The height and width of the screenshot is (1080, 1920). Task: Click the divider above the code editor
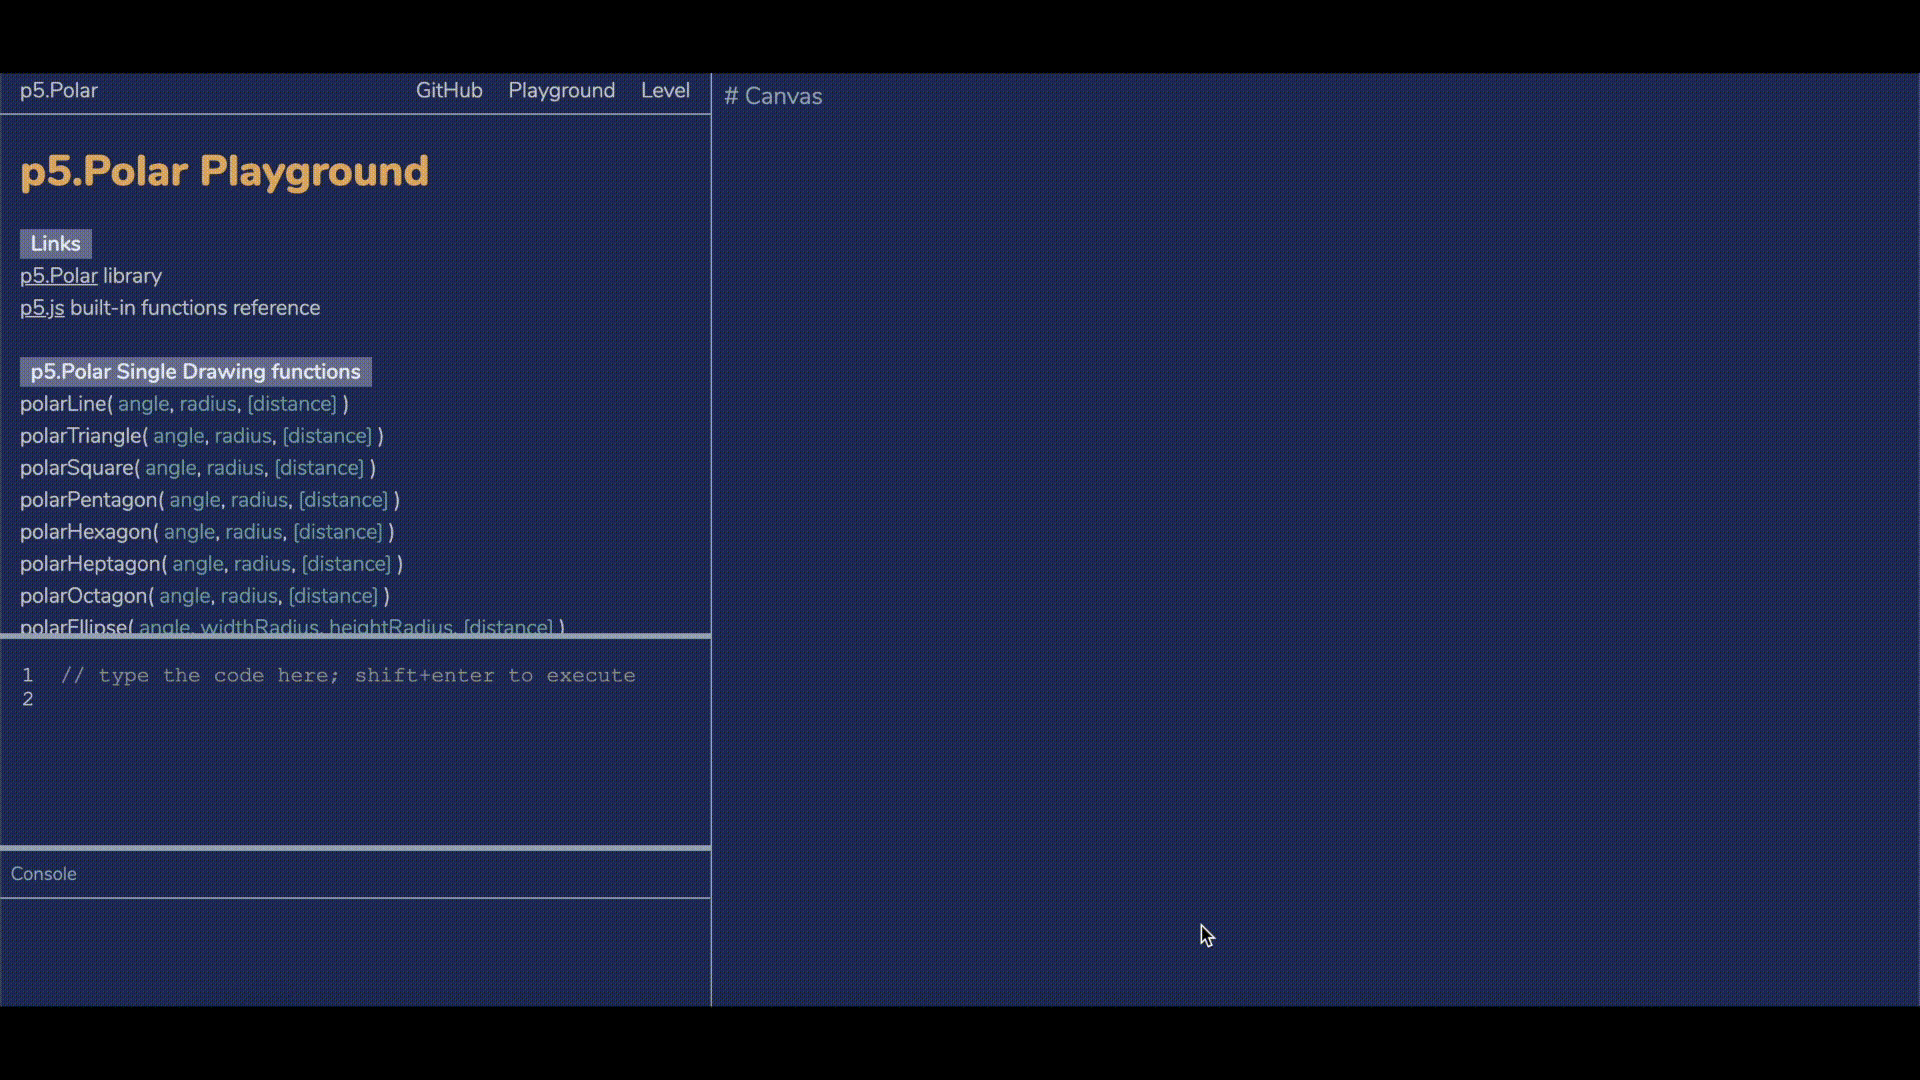[x=355, y=635]
